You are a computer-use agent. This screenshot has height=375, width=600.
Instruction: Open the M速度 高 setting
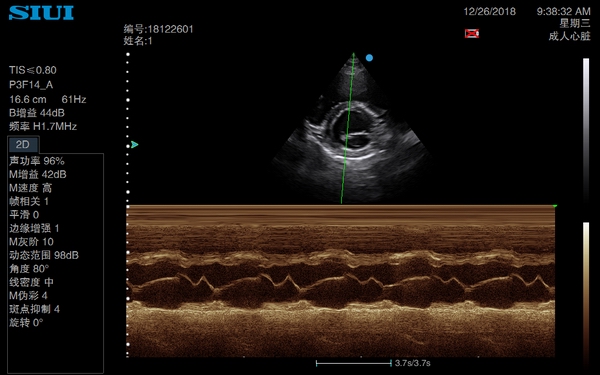[30, 188]
